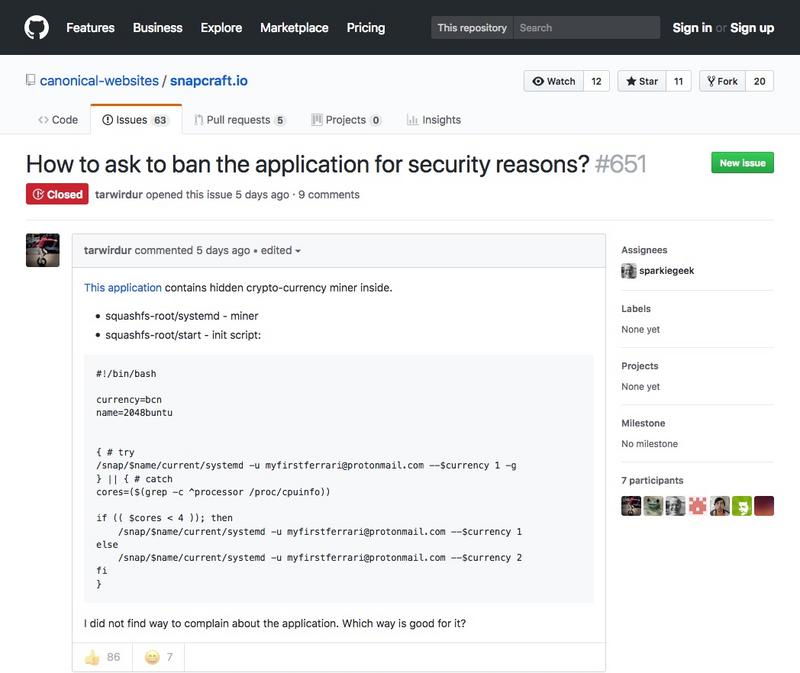The image size is (800, 673).
Task: Click the third participant avatar
Action: click(676, 506)
